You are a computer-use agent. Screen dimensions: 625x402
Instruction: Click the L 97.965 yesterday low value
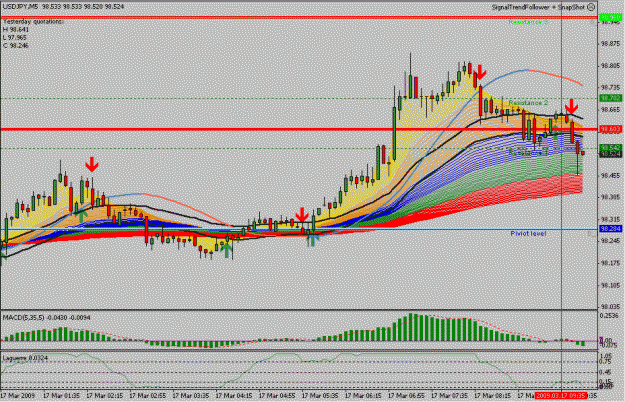[15, 37]
